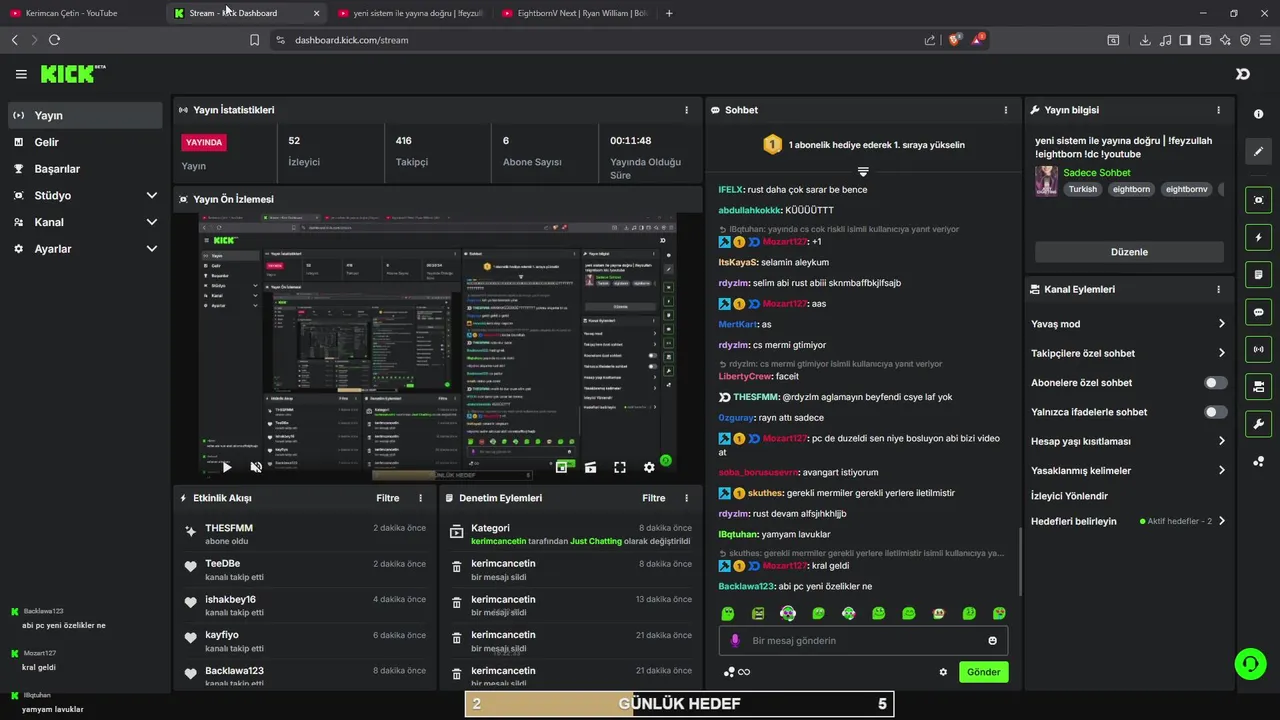1280x720 pixels.
Task: Click the first green emote above message box
Action: 728,613
